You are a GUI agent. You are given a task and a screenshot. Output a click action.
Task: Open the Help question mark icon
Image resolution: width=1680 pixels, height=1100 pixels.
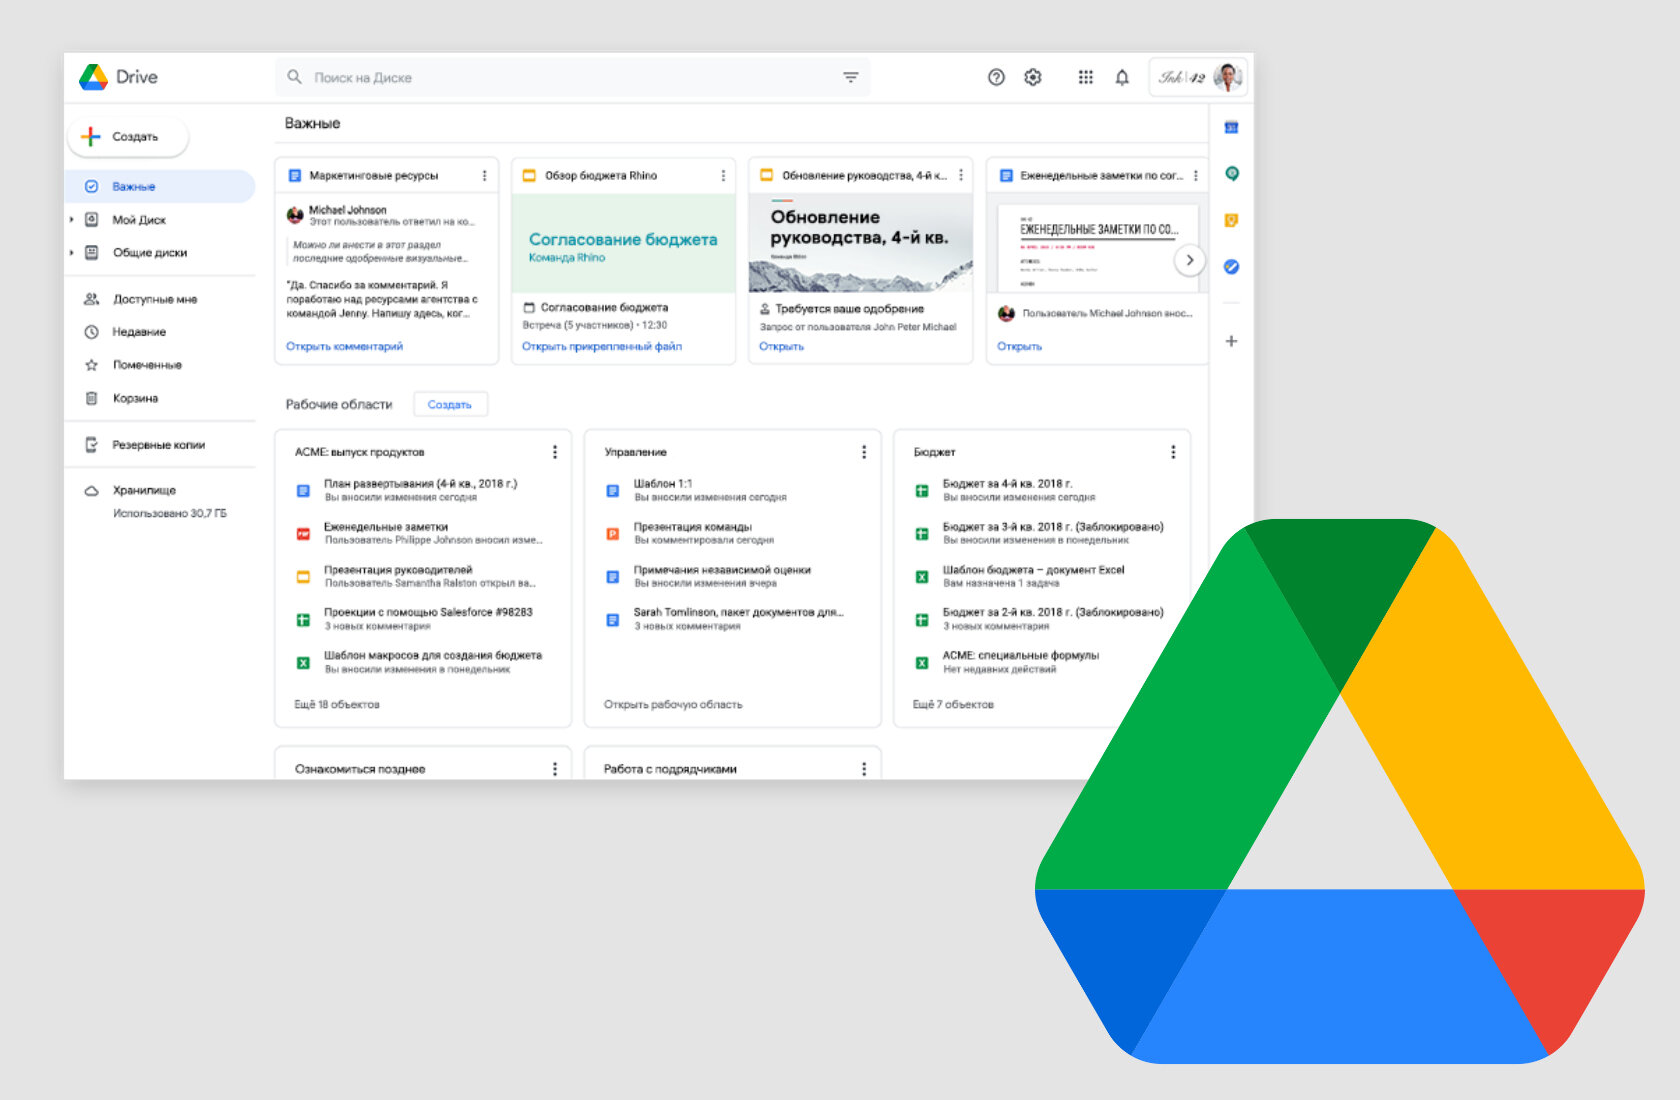pos(996,77)
